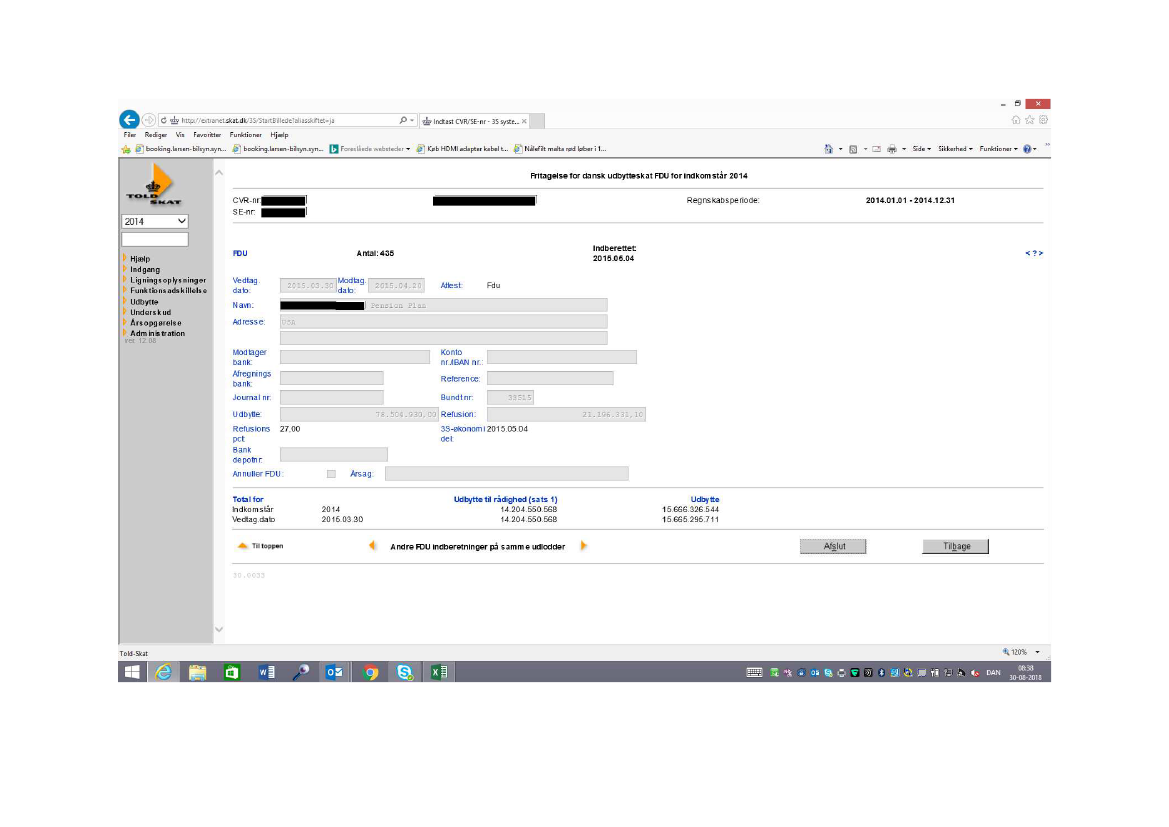
Task: Open the Vis menu
Action: click(180, 135)
